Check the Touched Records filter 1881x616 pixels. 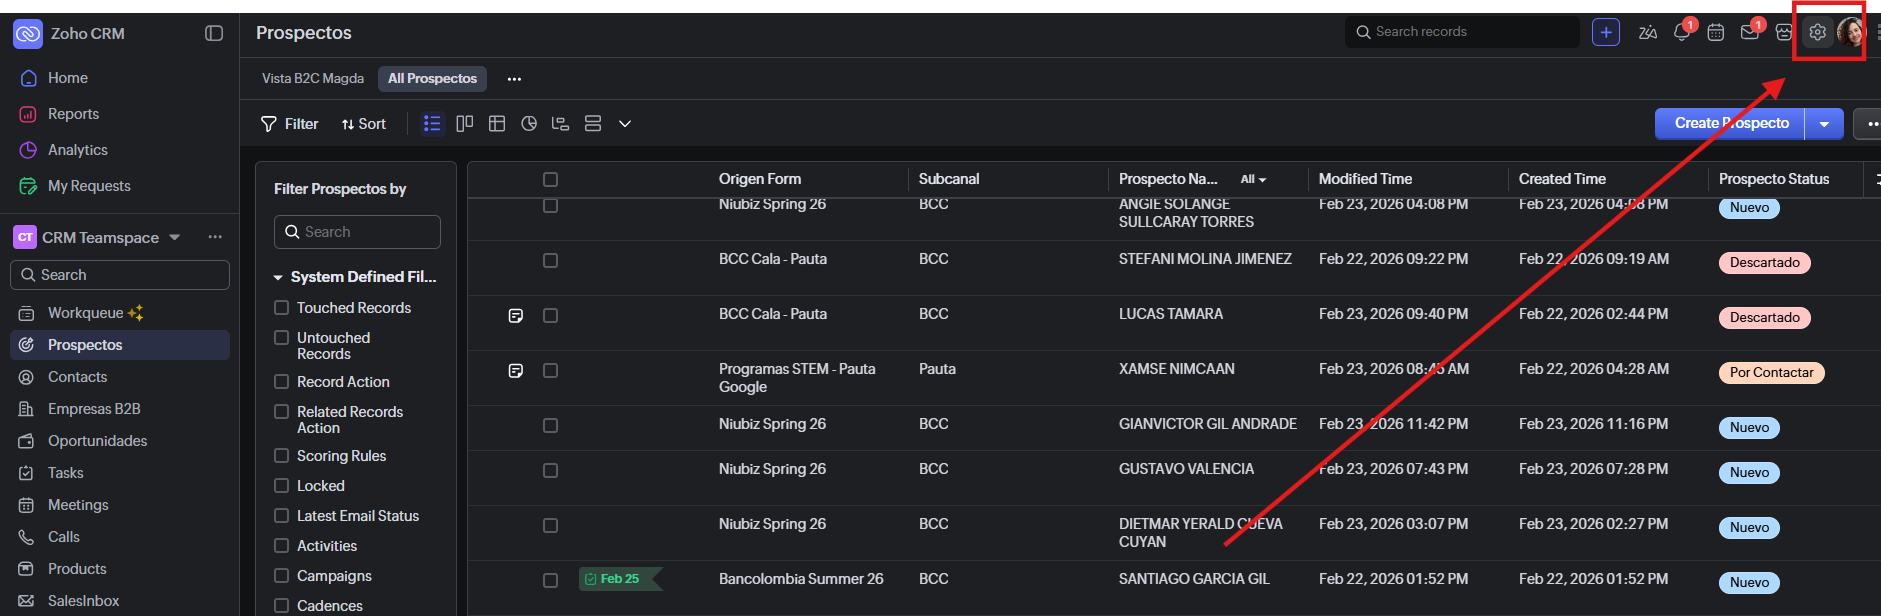click(282, 308)
